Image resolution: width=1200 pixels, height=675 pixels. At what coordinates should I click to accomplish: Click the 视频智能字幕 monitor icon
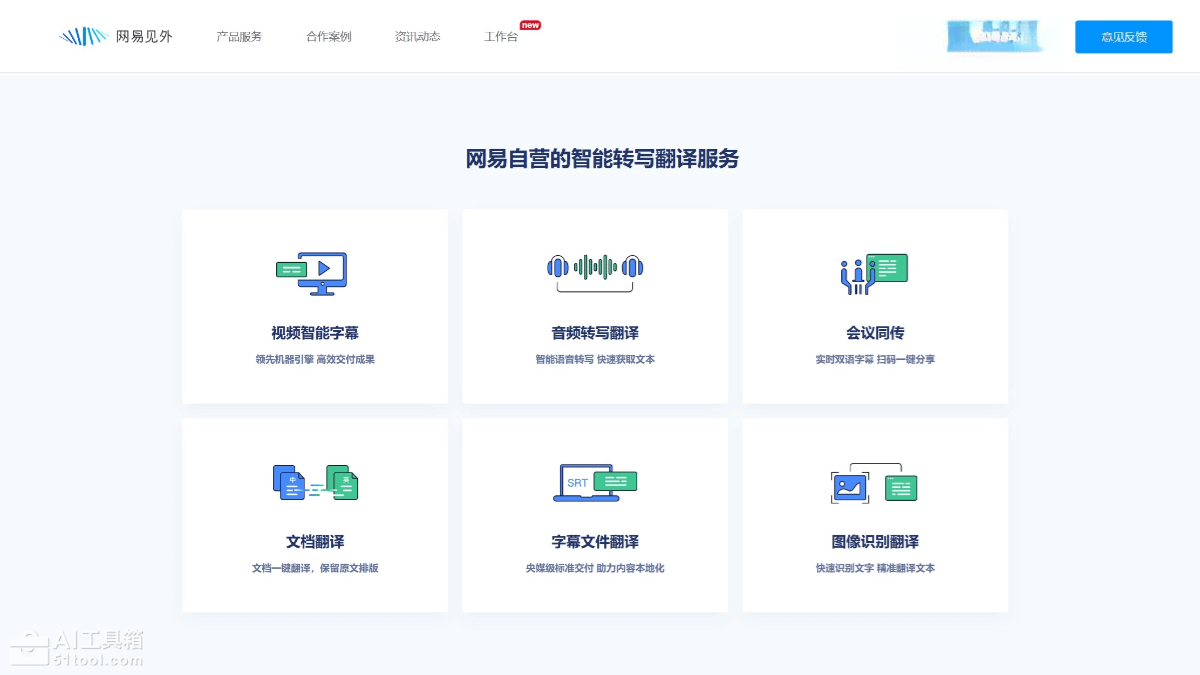314,272
